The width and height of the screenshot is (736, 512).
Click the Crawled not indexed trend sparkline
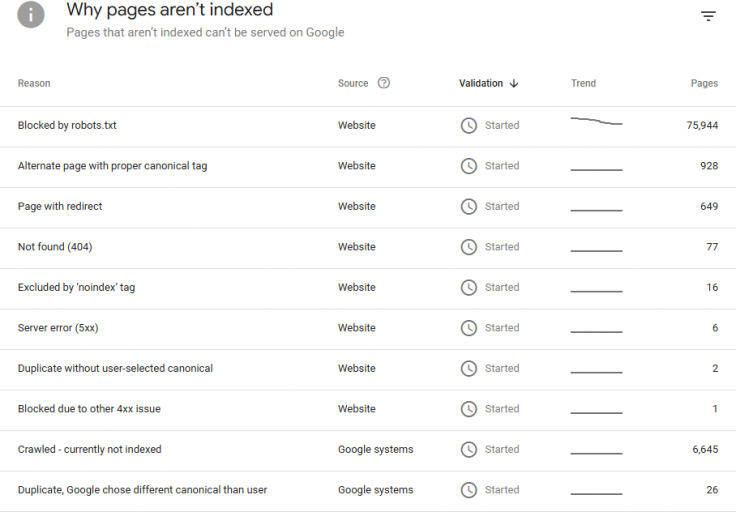click(x=597, y=453)
